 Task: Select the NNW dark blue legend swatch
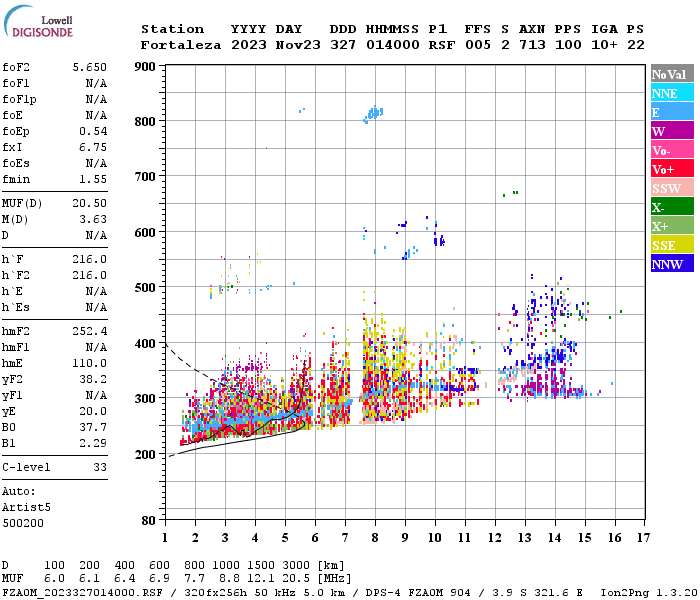point(672,264)
